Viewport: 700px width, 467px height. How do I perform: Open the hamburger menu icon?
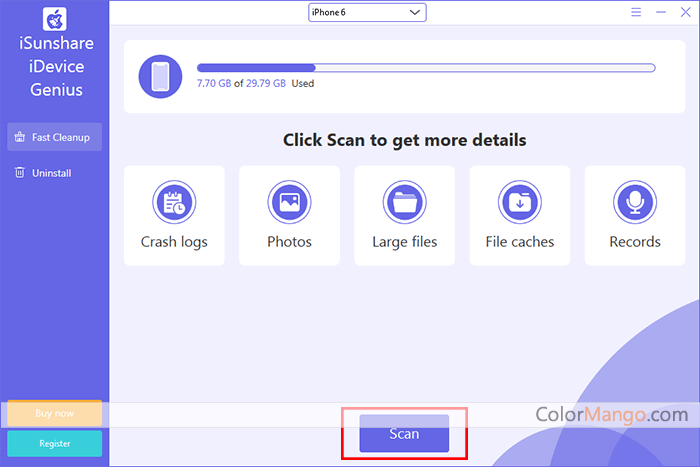click(636, 12)
